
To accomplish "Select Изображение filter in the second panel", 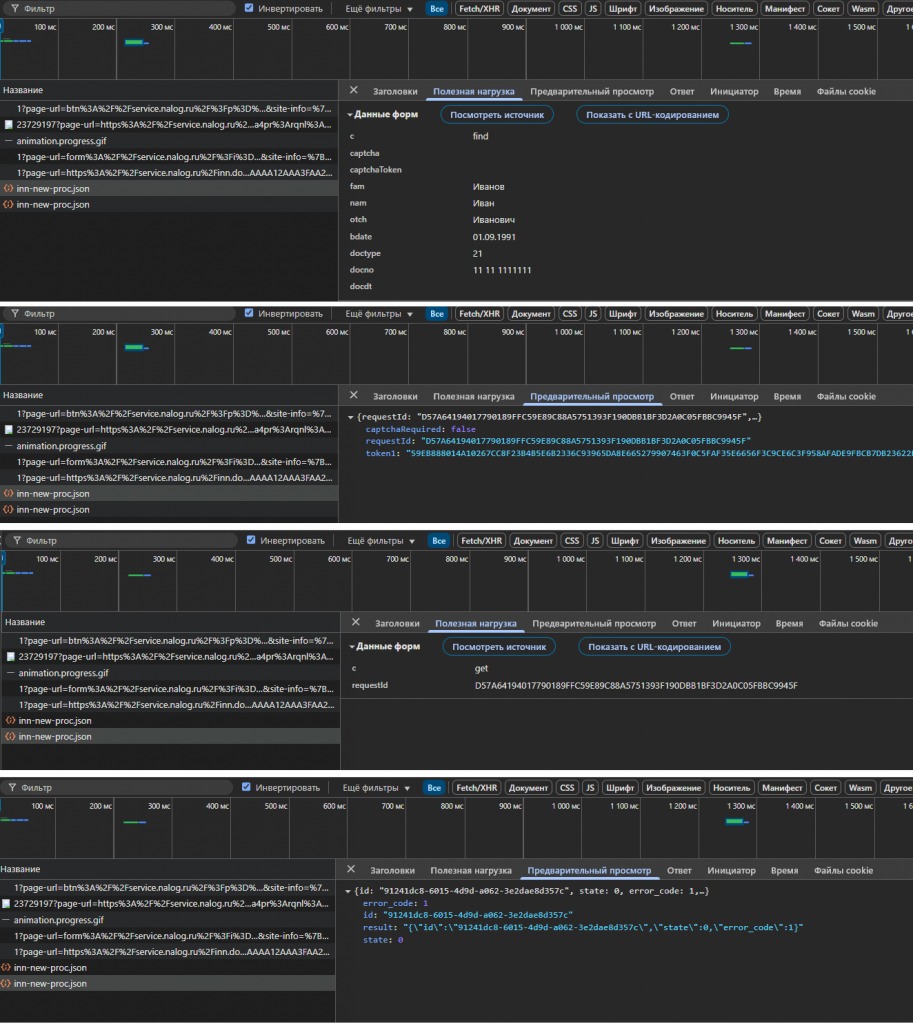I will click(x=676, y=314).
